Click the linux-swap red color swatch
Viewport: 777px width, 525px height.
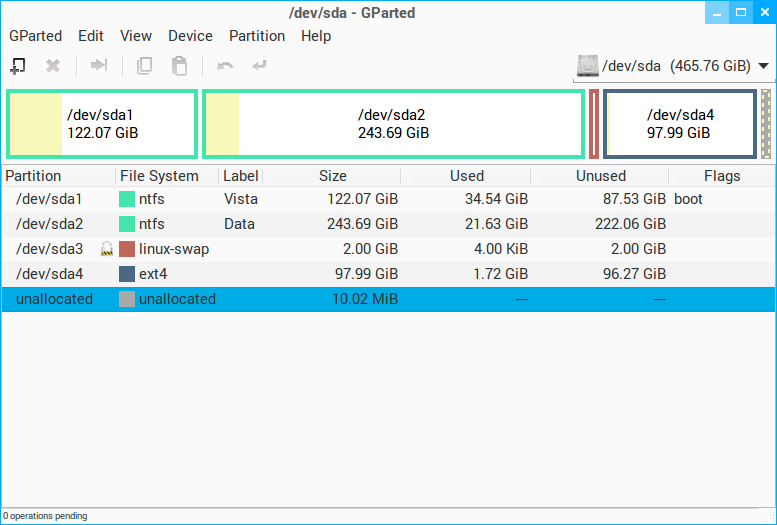click(x=127, y=249)
